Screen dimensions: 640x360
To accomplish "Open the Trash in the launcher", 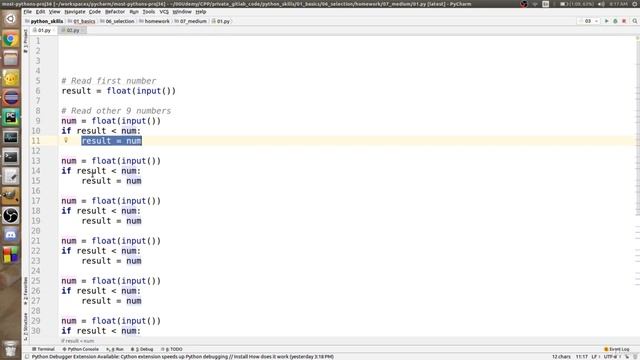I will click(x=11, y=349).
